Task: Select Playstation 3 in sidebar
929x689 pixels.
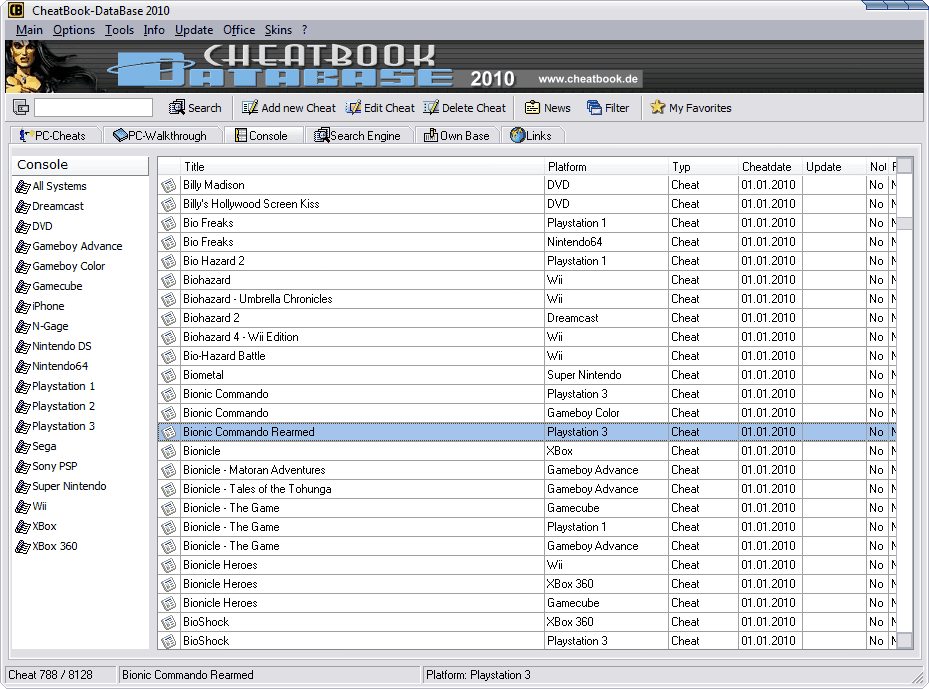Action: click(x=55, y=427)
